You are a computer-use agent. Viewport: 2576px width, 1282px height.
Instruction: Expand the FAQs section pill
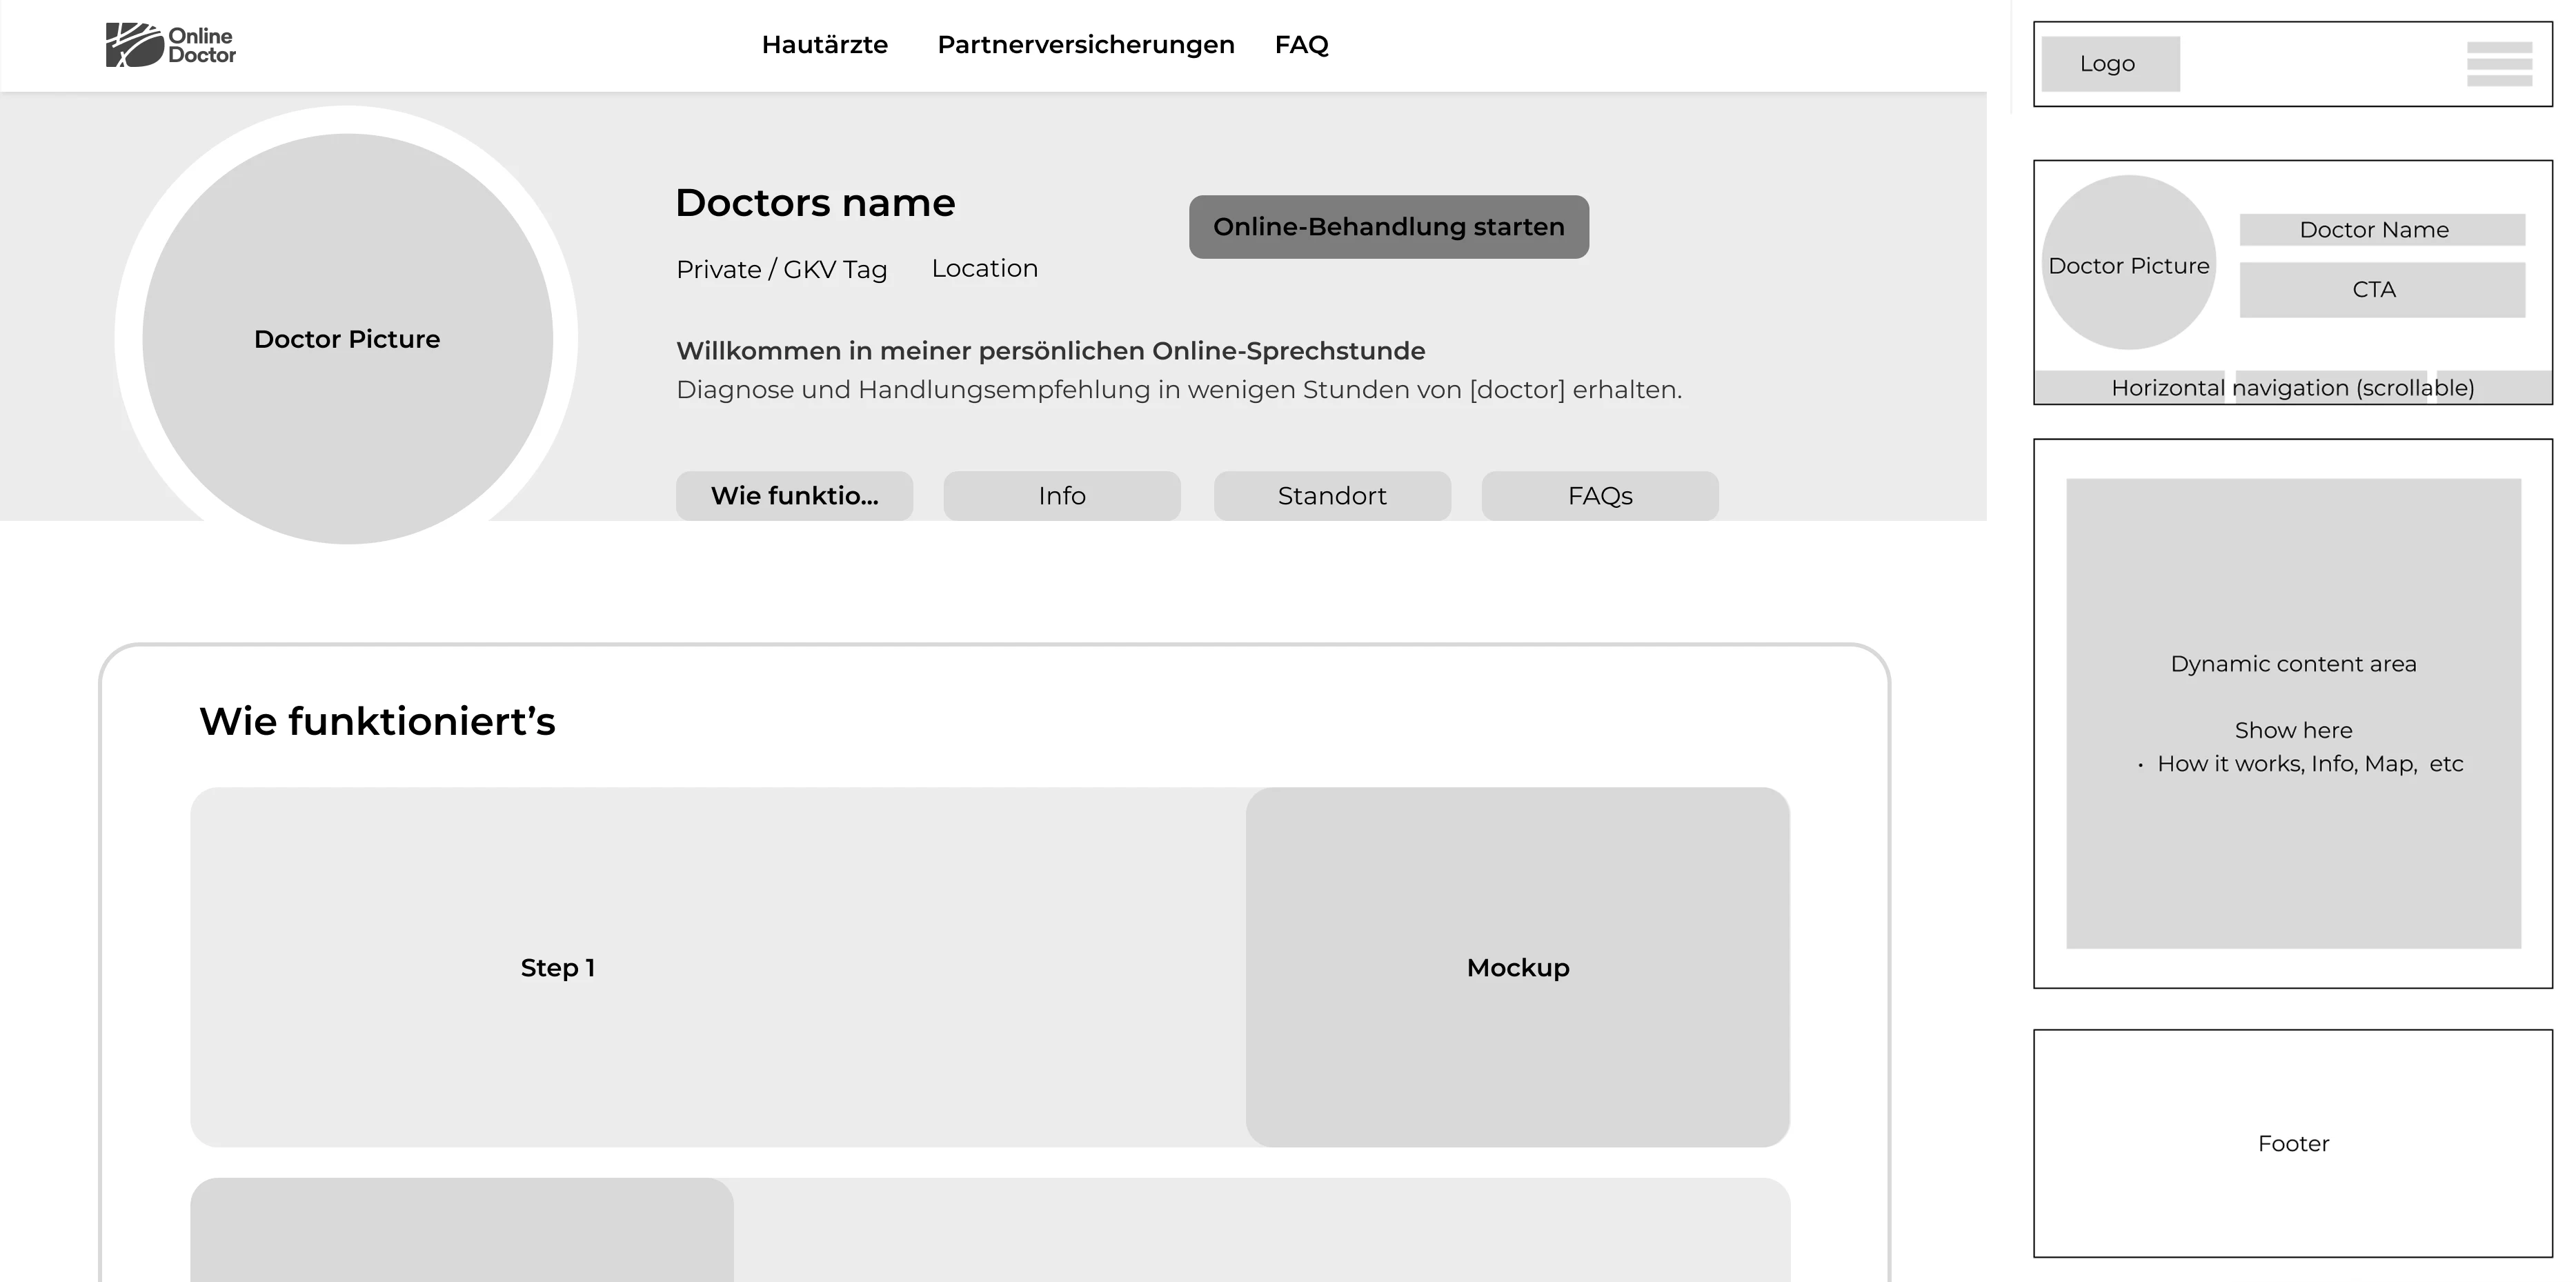[x=1599, y=495]
